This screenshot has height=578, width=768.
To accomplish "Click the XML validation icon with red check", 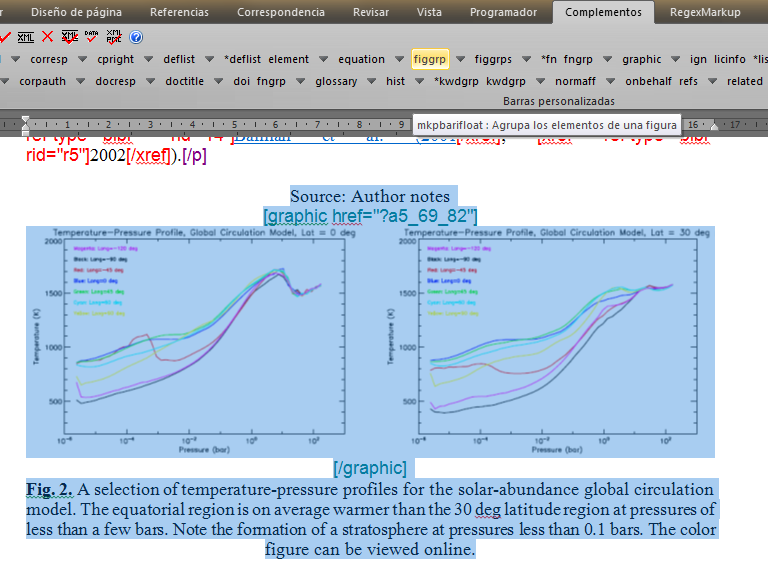I will [x=69, y=37].
